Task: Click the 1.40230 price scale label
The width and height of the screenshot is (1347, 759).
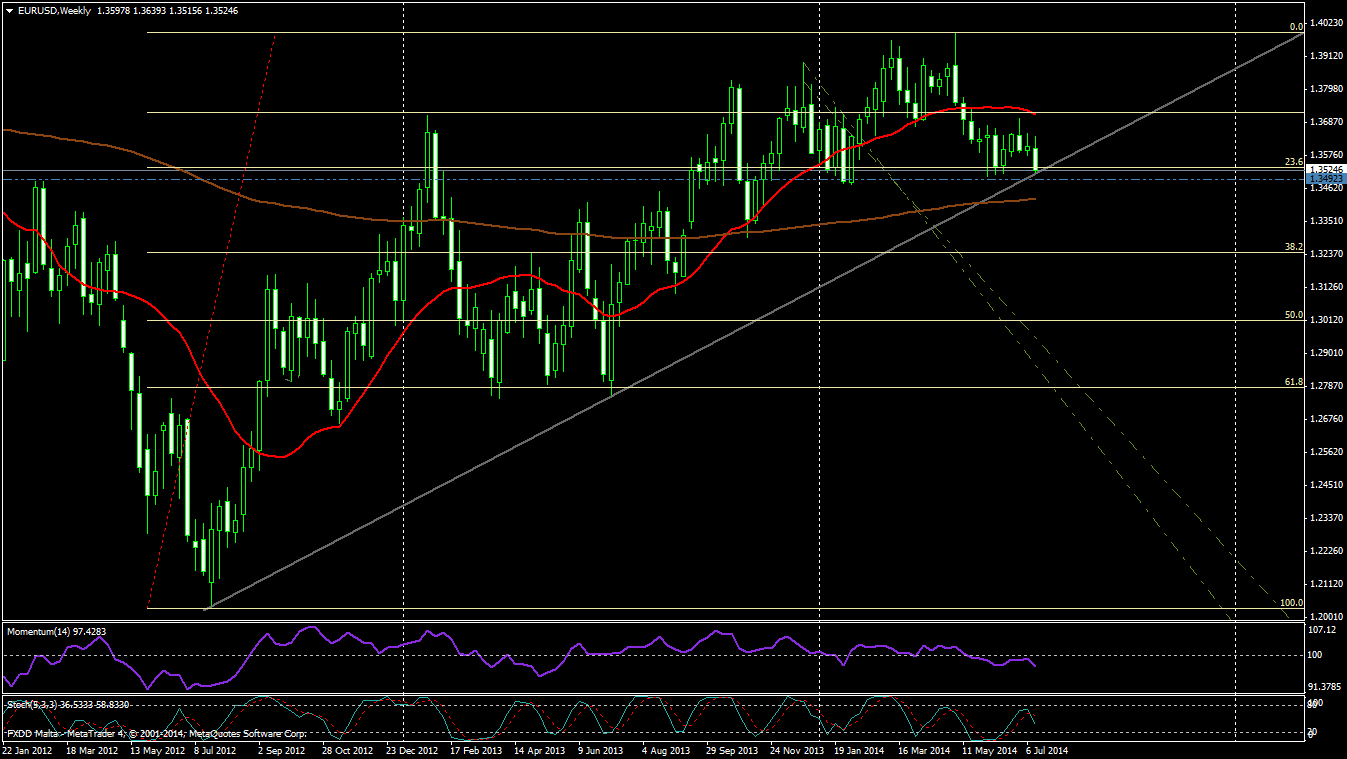Action: tap(1325, 23)
